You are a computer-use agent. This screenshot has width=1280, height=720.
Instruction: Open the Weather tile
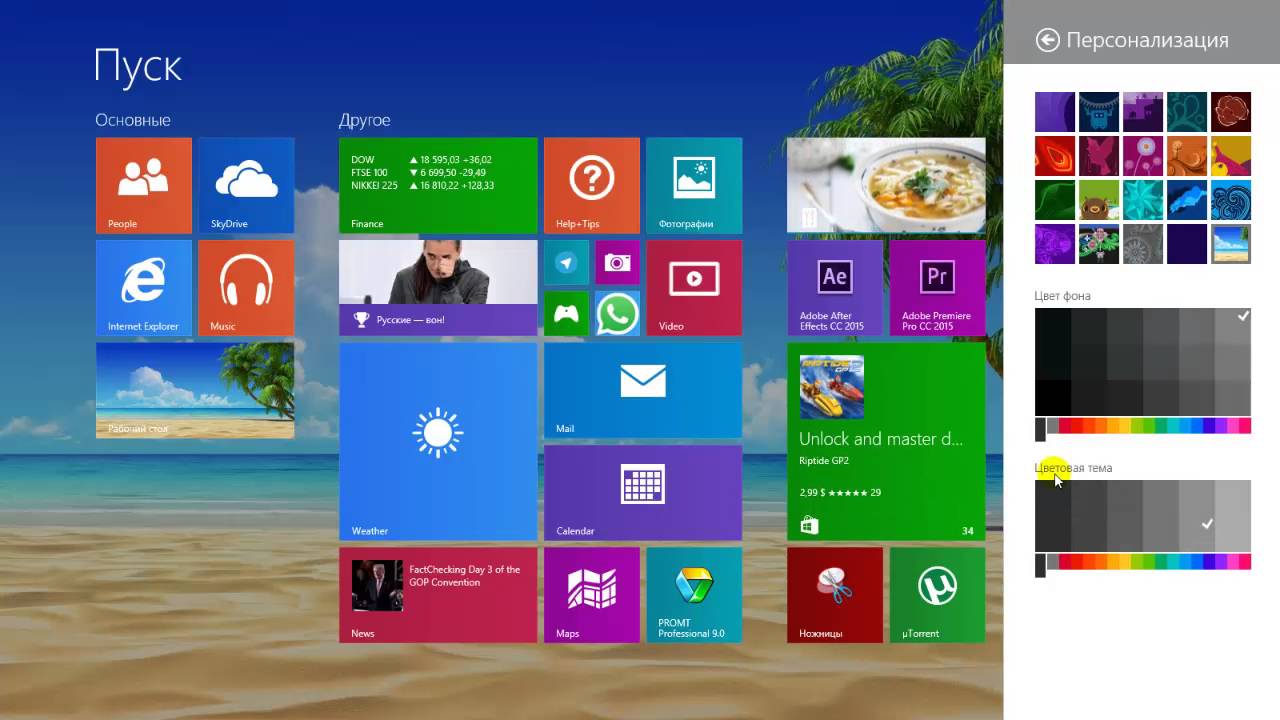(x=438, y=441)
